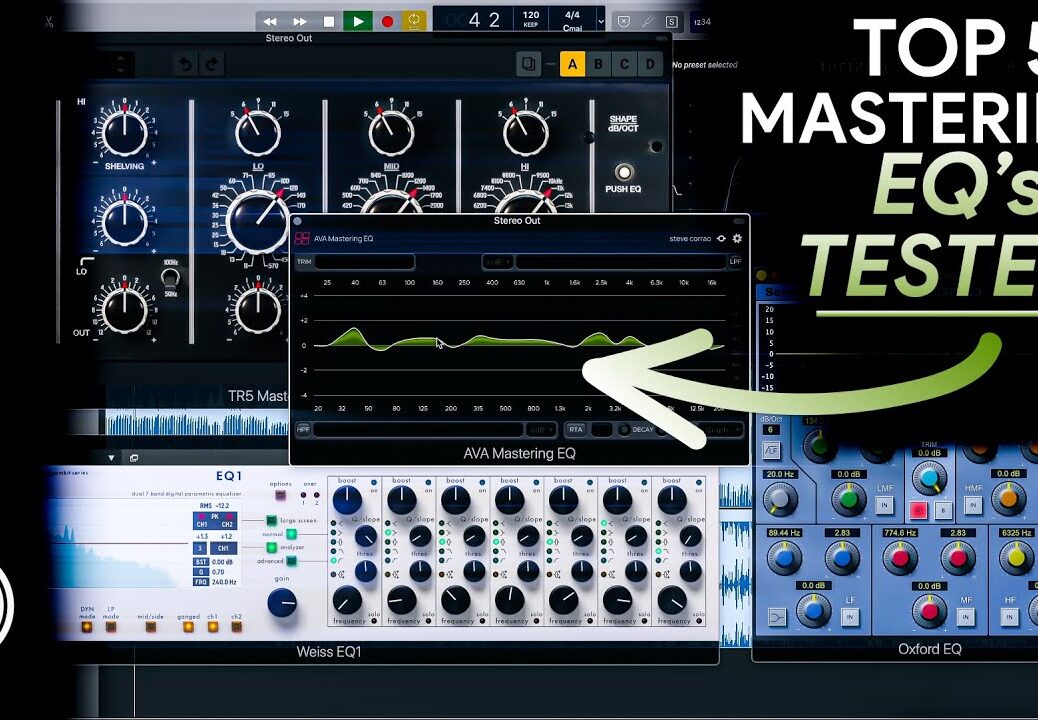Select ch2 button in Weiss EQ1
The image size is (1038, 720).
pyautogui.click(x=236, y=626)
